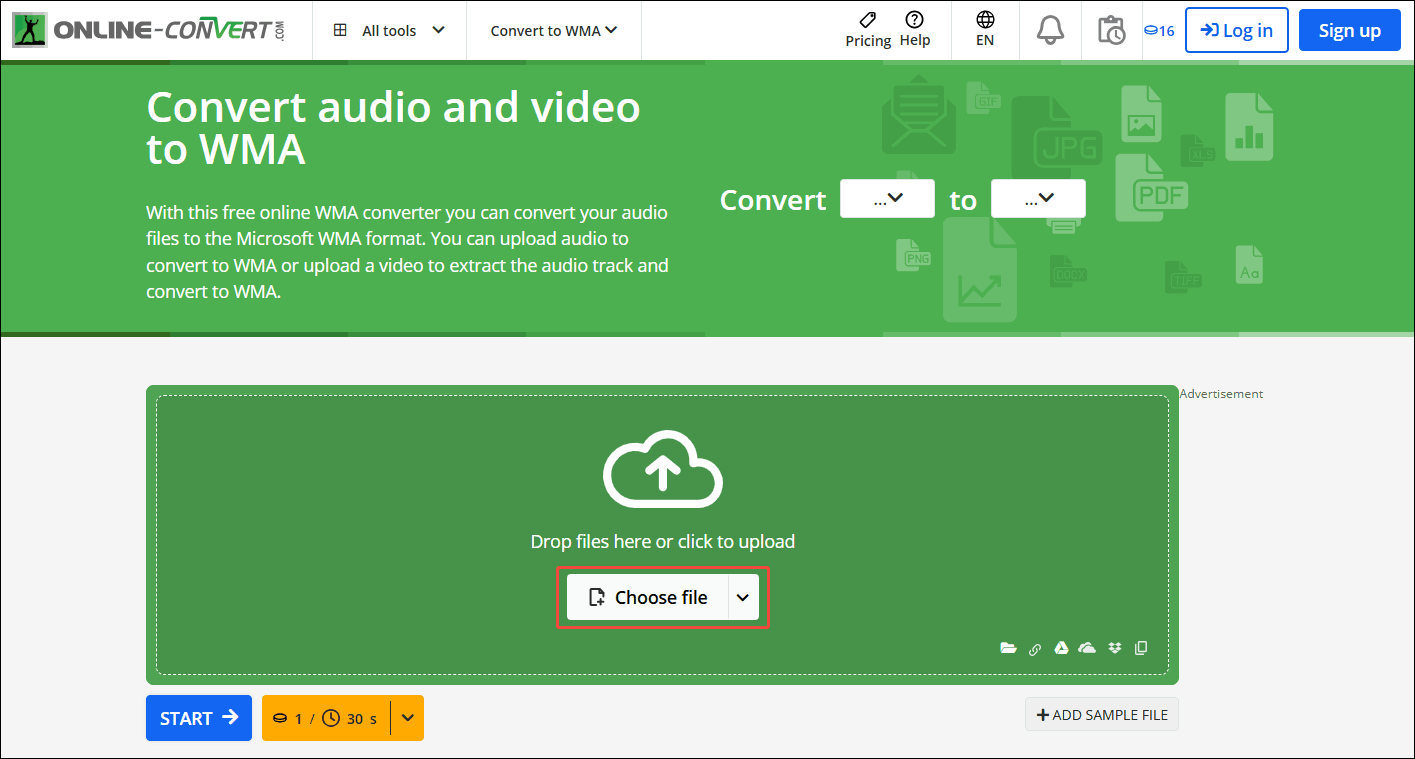Image resolution: width=1415 pixels, height=759 pixels.
Task: Upload from OneDrive cloud storage
Action: click(x=1087, y=648)
